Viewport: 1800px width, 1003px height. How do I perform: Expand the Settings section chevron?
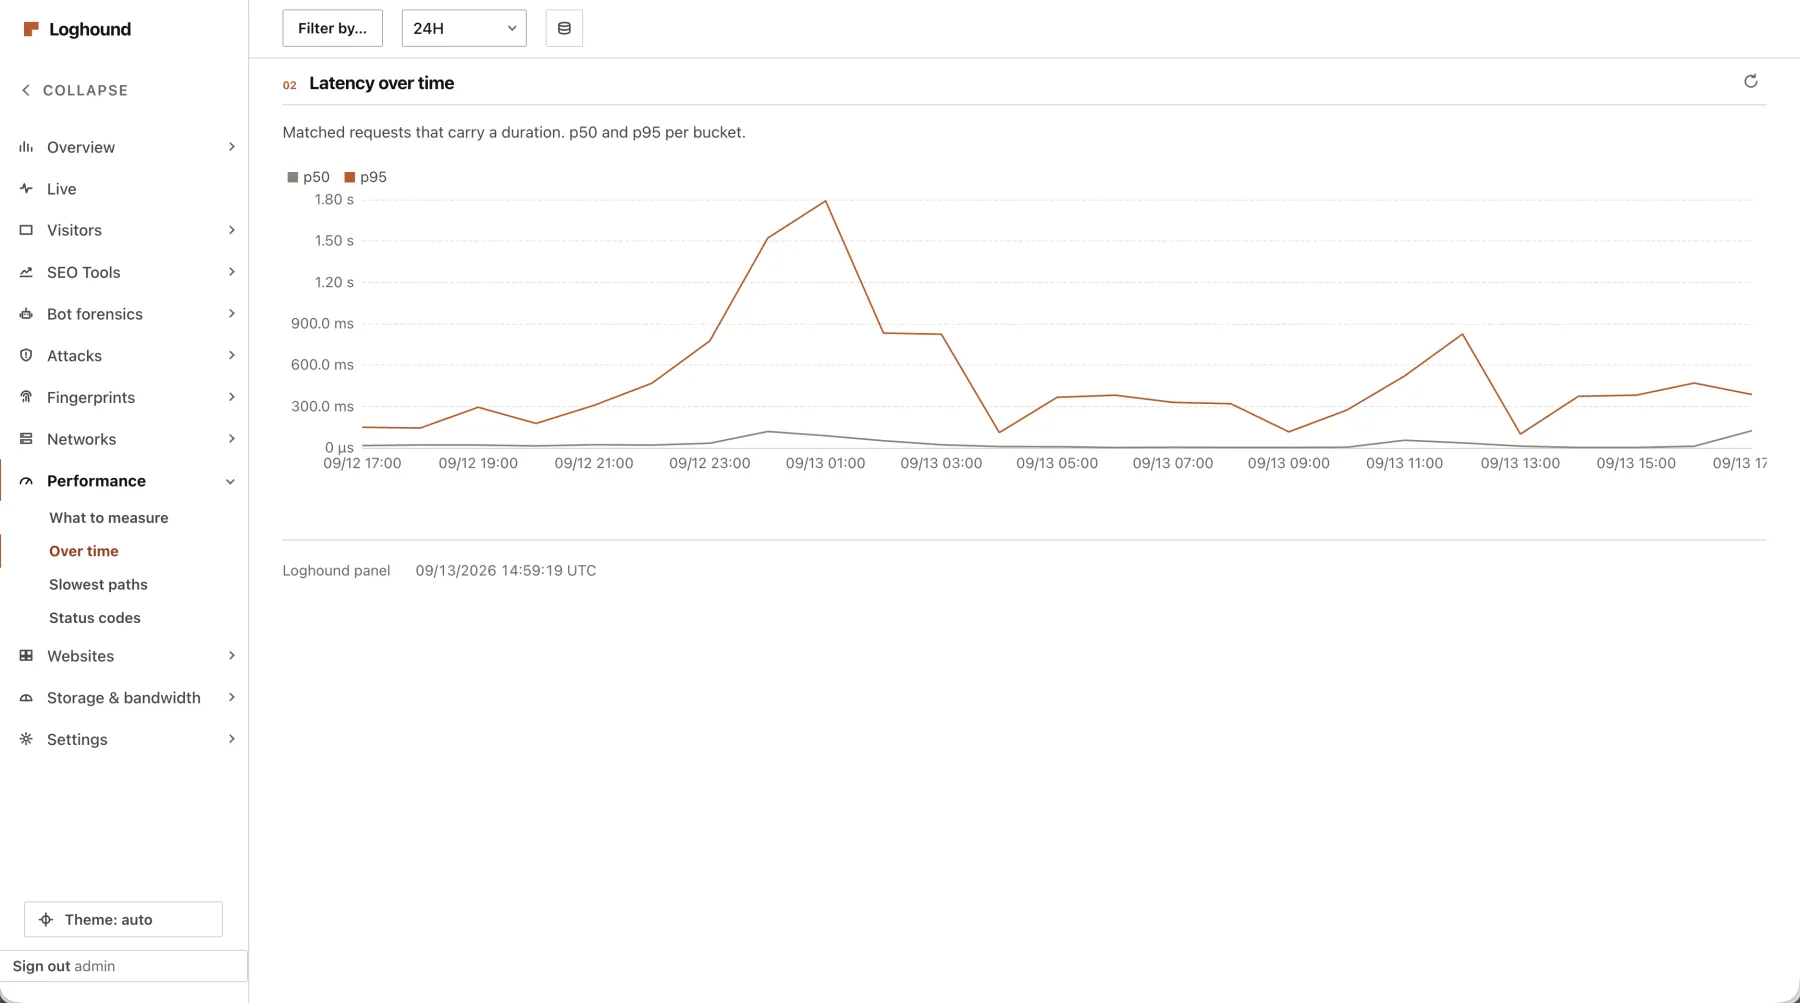coord(231,739)
